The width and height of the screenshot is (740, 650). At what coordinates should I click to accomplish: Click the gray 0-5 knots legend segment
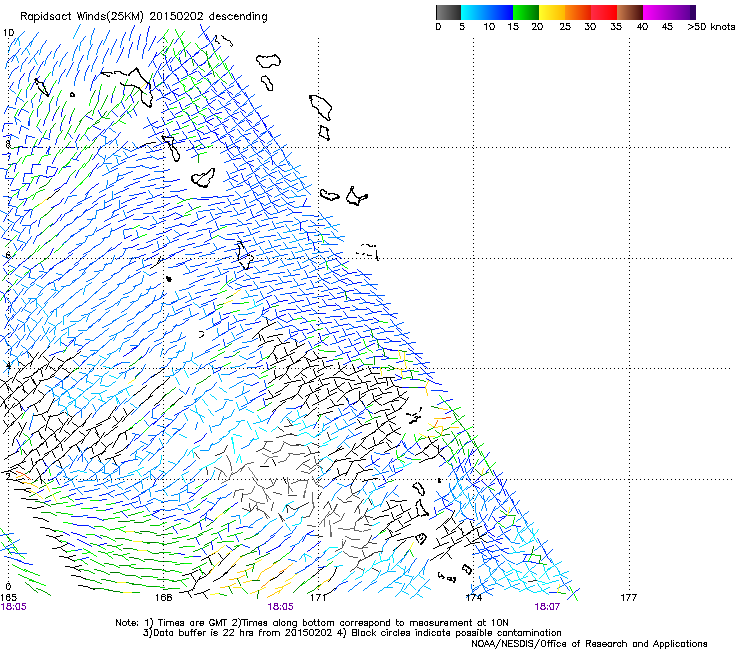pos(448,12)
